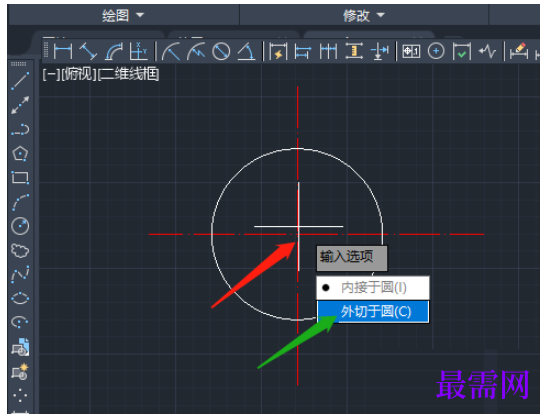Select the Arc Length dimension tool
This screenshot has height=416, width=548.
[114, 51]
